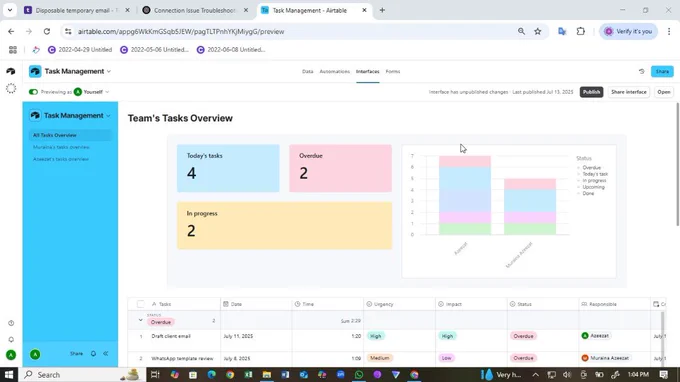Screen dimensions: 680x382
Task: Collapse sidebar with double-chevron icon
Action: coord(106,354)
